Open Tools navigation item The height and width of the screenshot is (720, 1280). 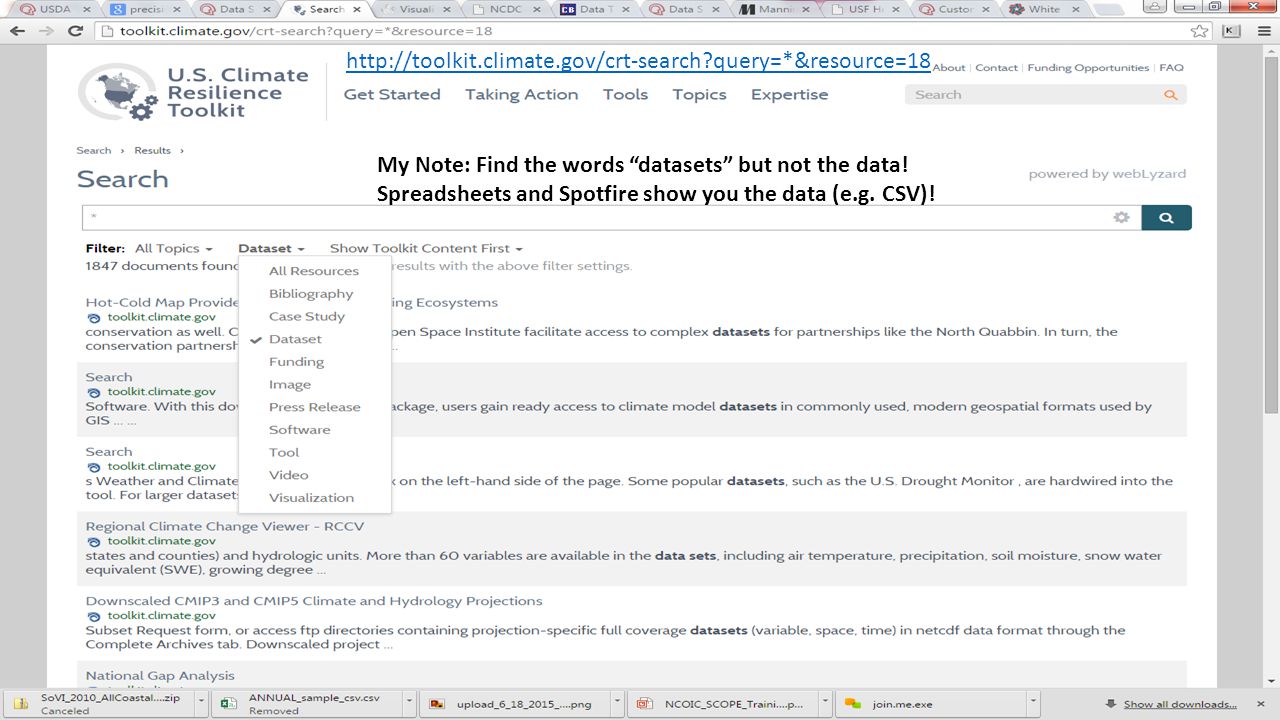coord(625,94)
